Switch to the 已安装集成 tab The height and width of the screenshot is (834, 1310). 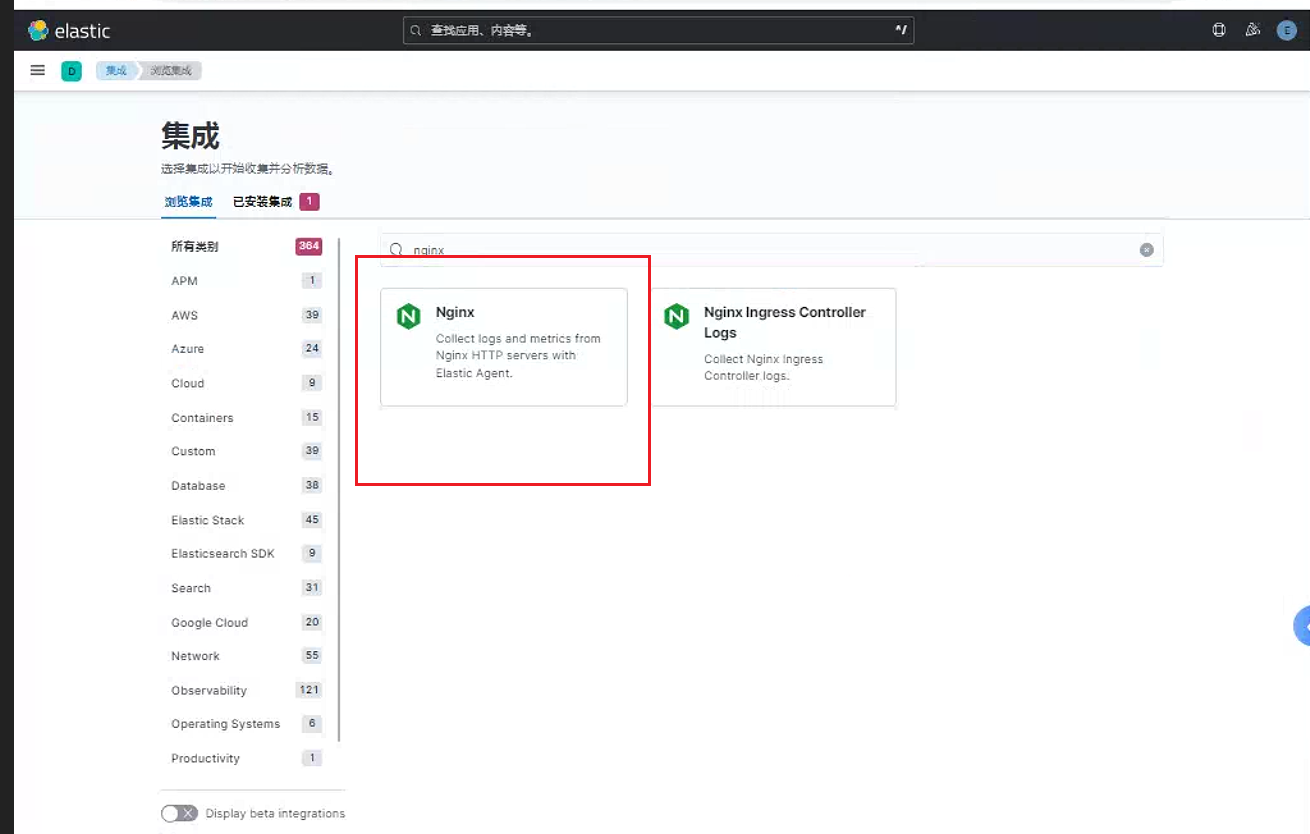275,202
